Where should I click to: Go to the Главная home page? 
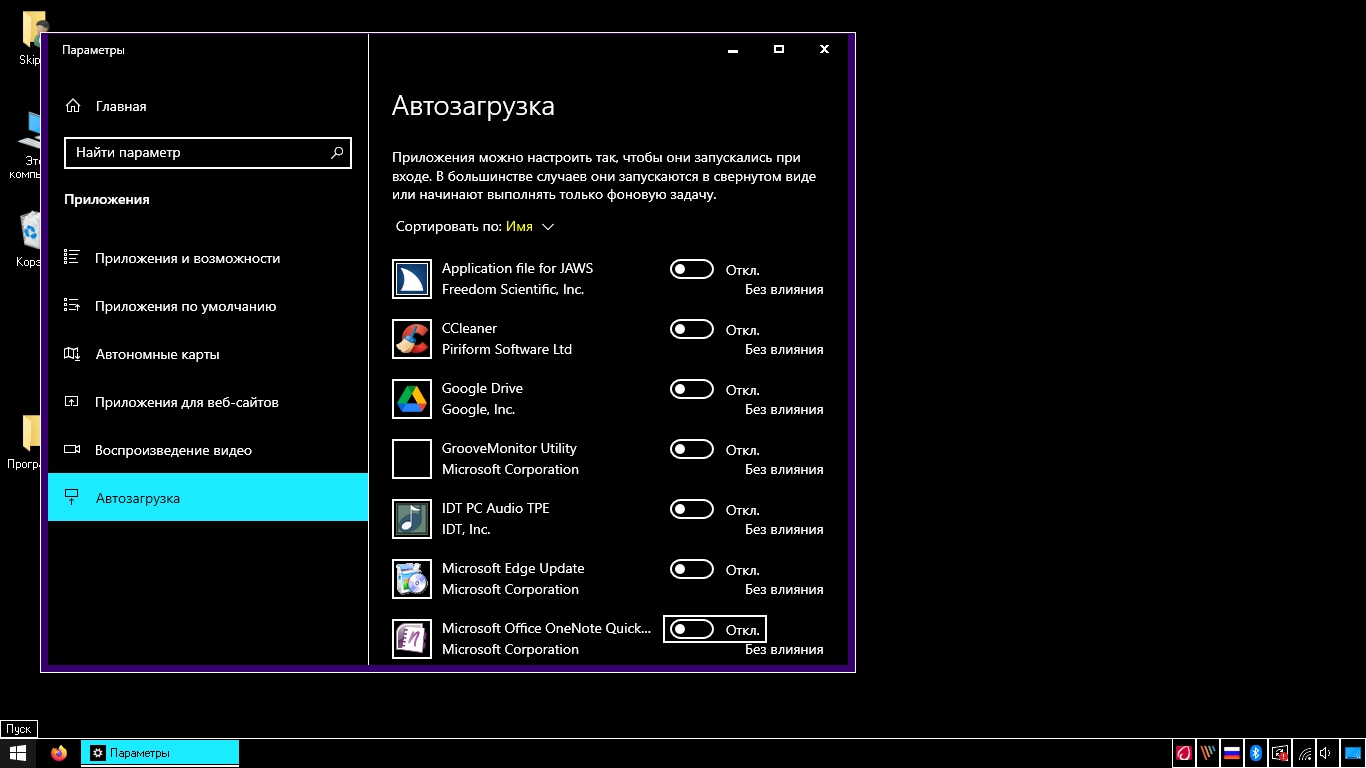tap(208, 106)
